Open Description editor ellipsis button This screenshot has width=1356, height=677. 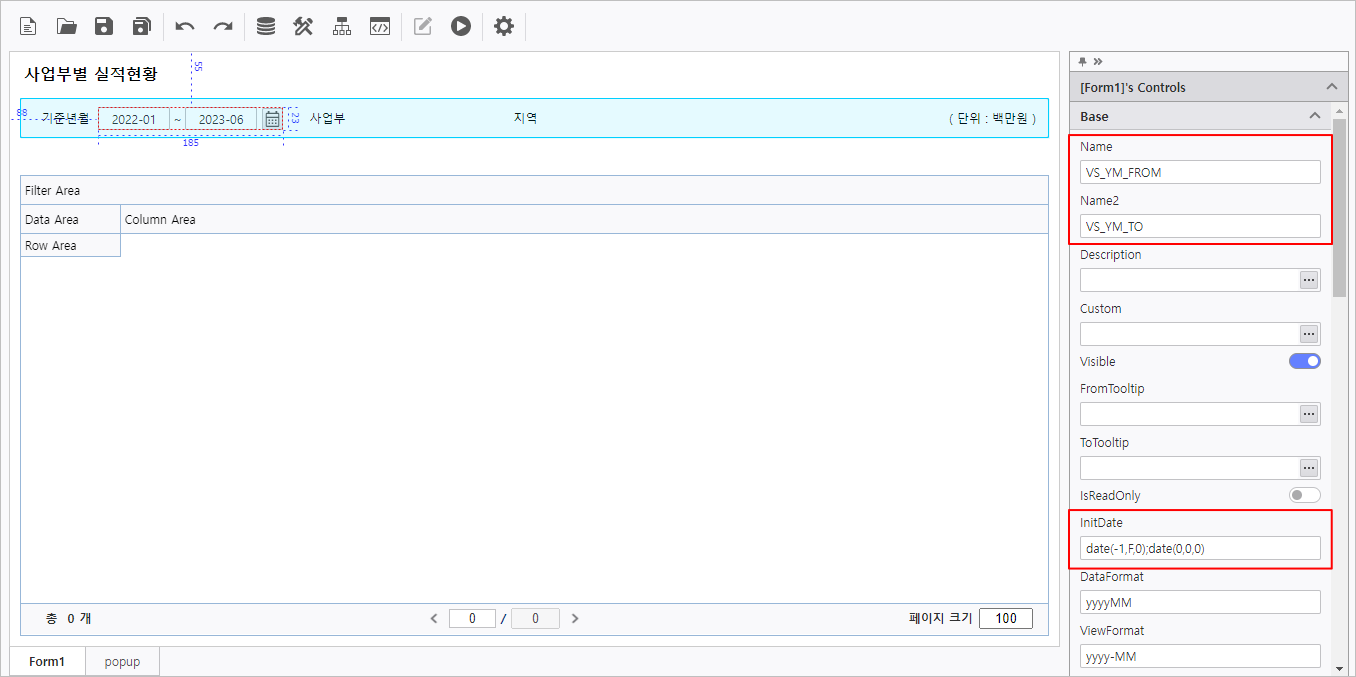coord(1309,280)
